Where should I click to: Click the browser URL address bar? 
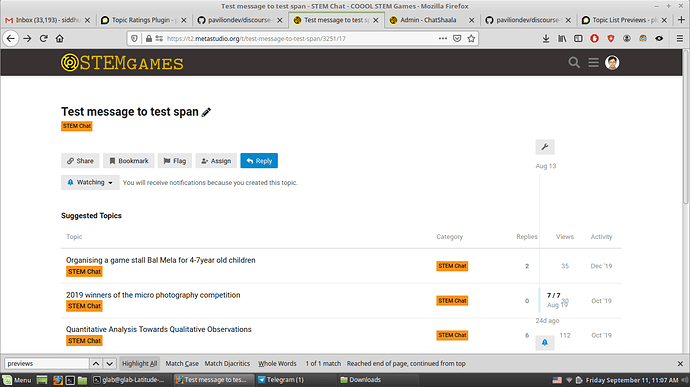click(x=301, y=39)
